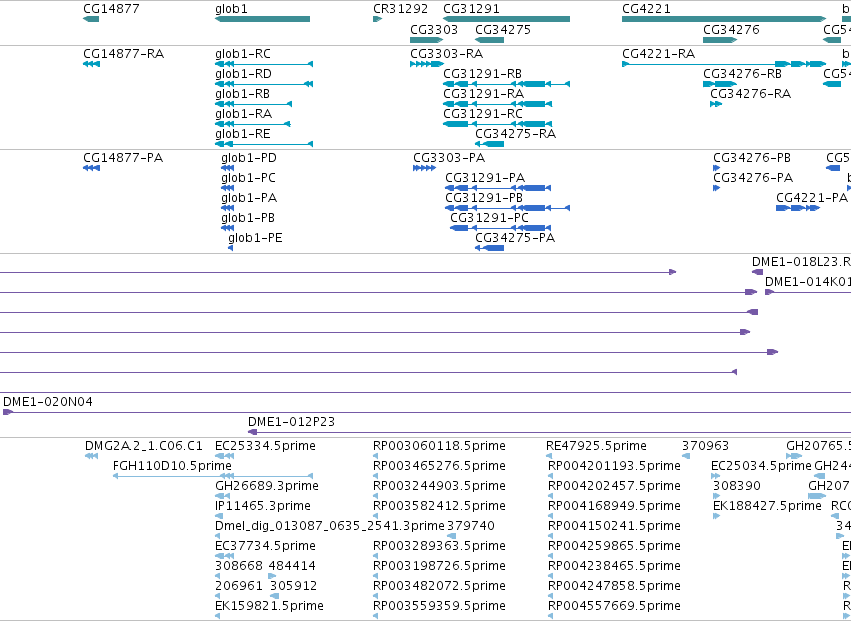Open EST RP003559359.5prime
851x621 pixels.
376,616
